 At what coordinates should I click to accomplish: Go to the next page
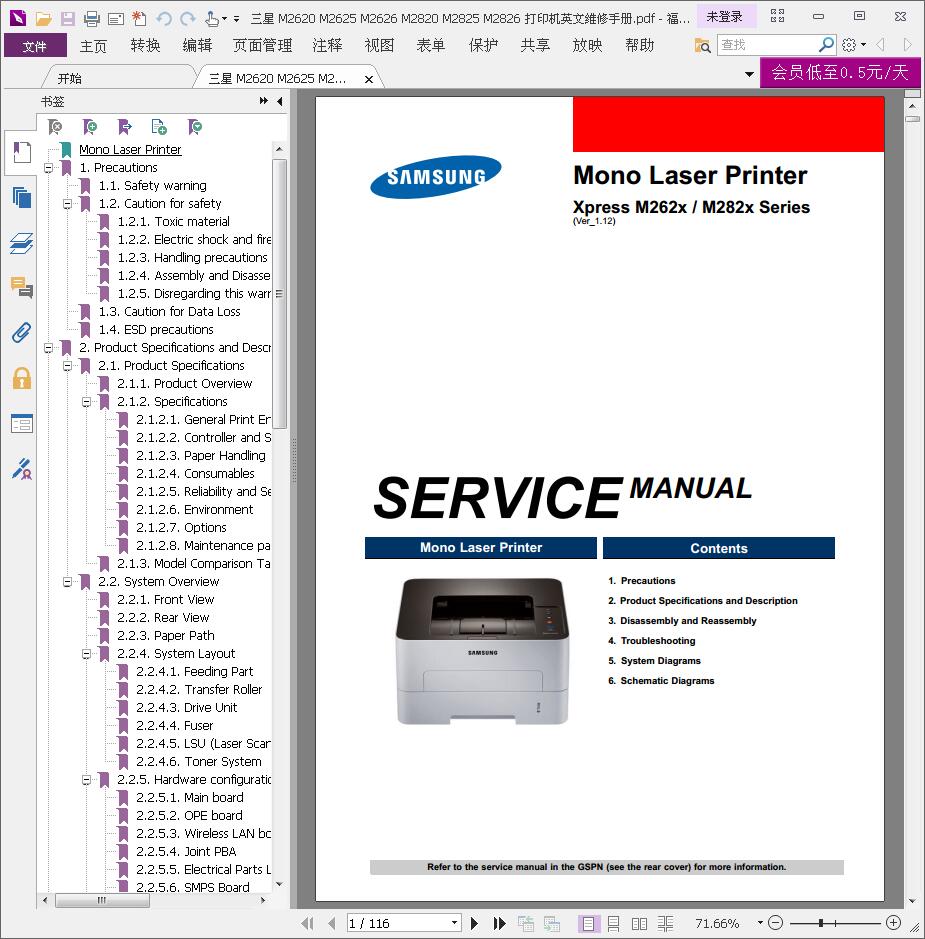(474, 923)
